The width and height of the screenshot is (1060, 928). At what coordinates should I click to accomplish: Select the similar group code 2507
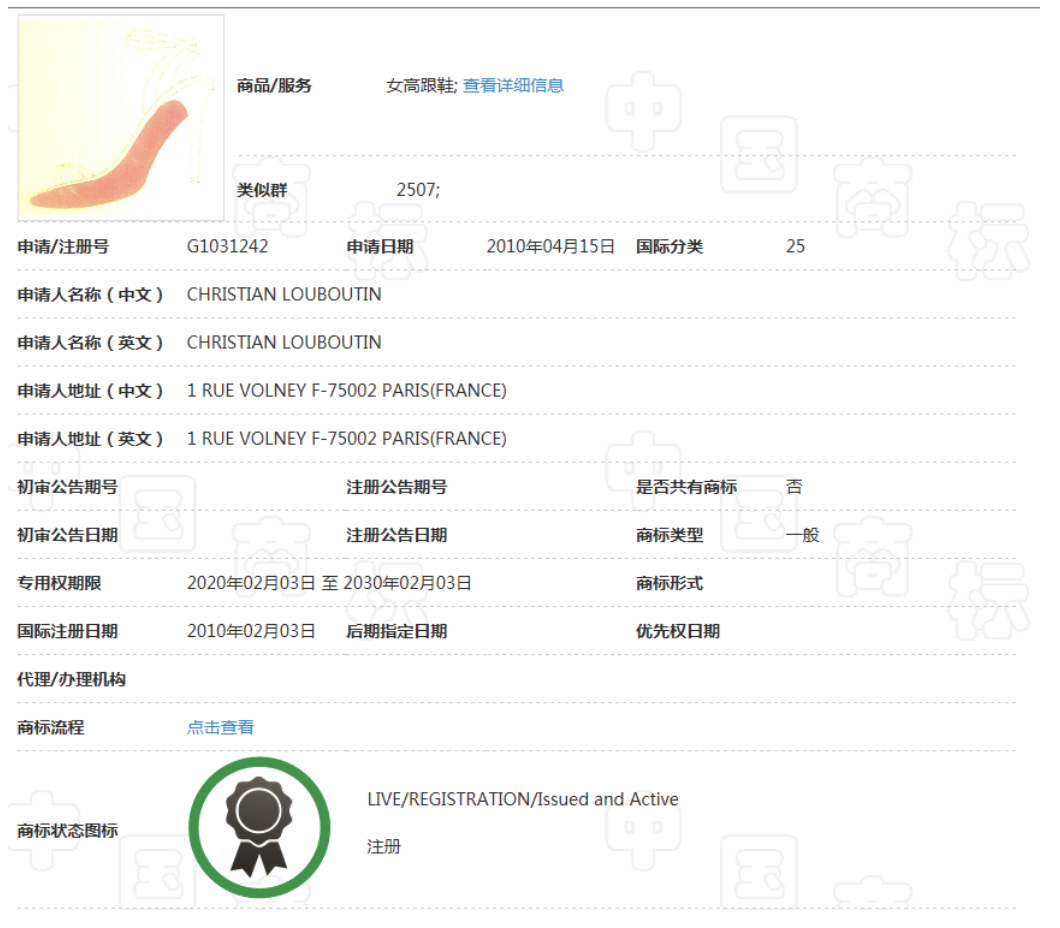pos(417,189)
